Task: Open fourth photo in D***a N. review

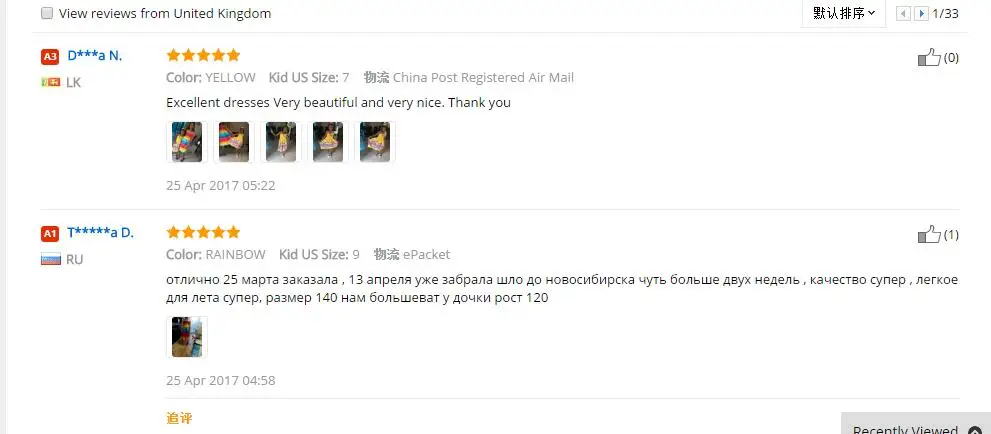Action: tap(328, 142)
